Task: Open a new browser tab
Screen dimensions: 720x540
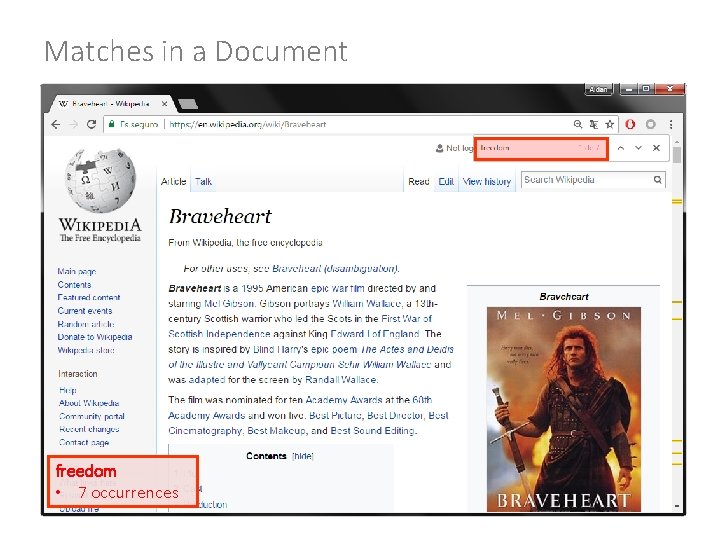Action: tap(188, 104)
